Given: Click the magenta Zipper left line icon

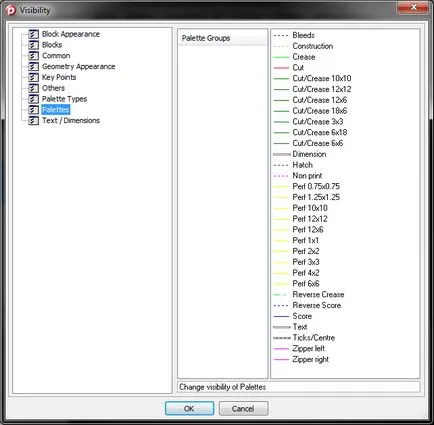Looking at the screenshot, I should pyautogui.click(x=281, y=349).
